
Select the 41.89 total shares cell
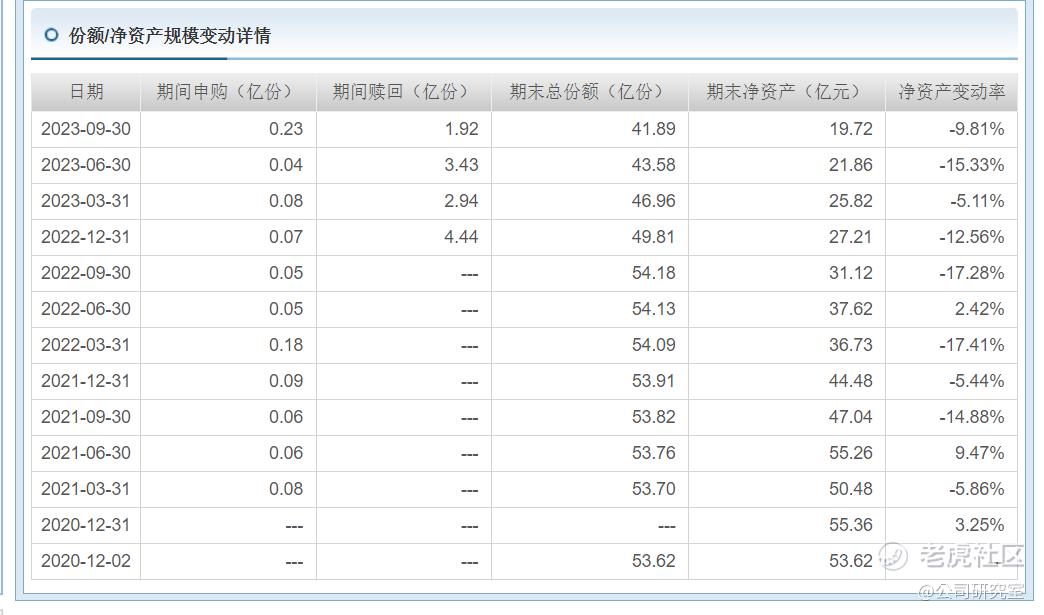[x=589, y=129]
